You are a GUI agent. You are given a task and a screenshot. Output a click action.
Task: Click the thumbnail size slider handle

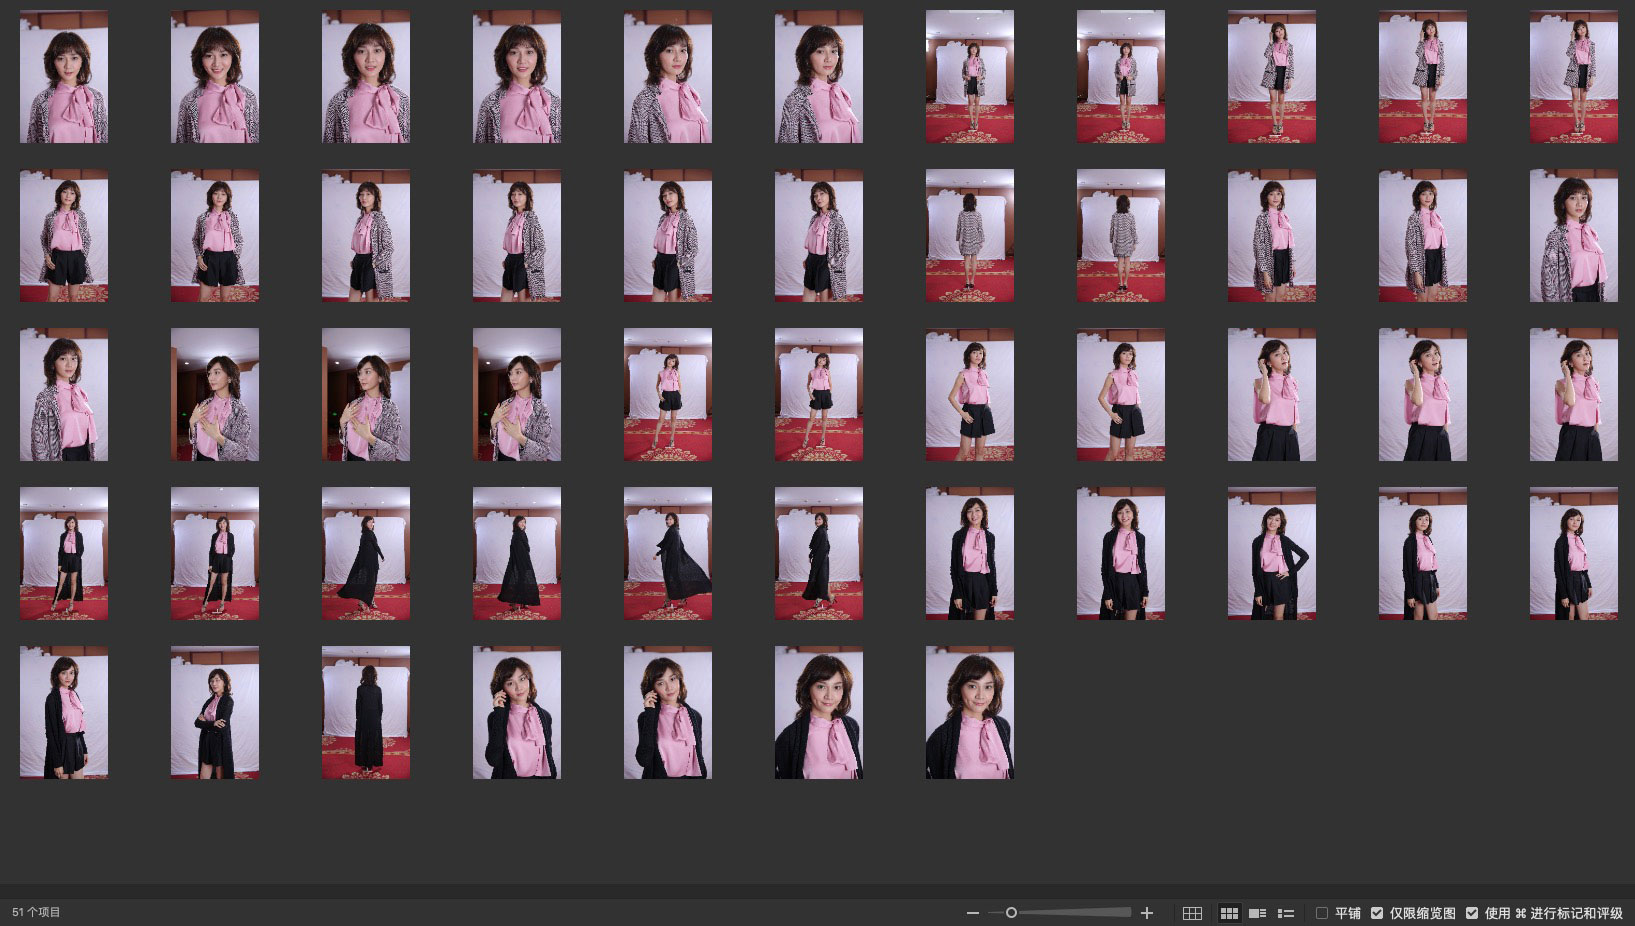[1011, 913]
